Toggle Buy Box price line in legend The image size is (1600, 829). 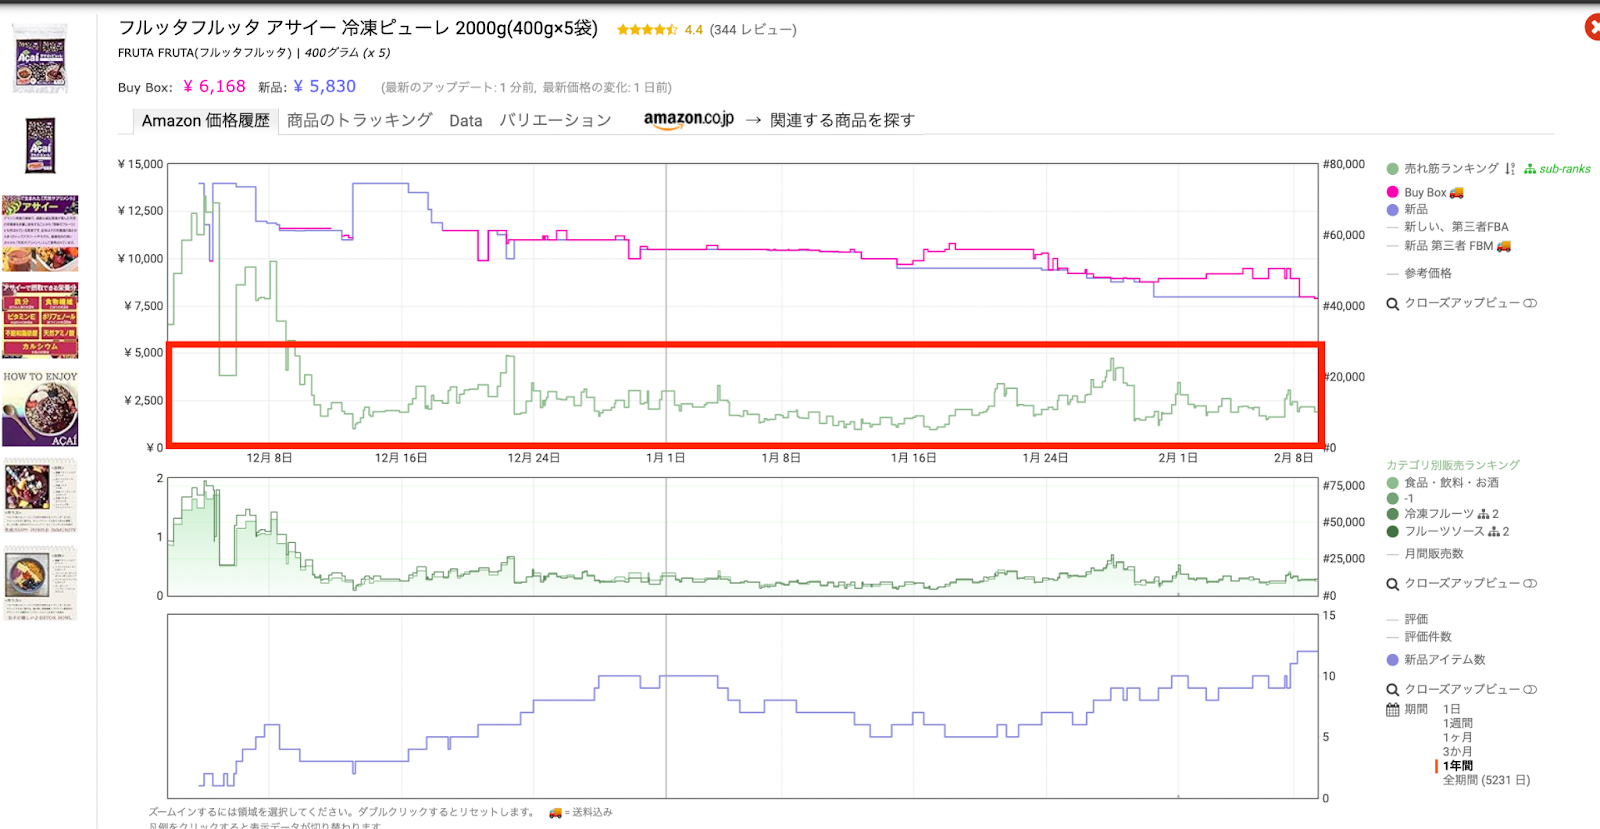click(x=1424, y=192)
